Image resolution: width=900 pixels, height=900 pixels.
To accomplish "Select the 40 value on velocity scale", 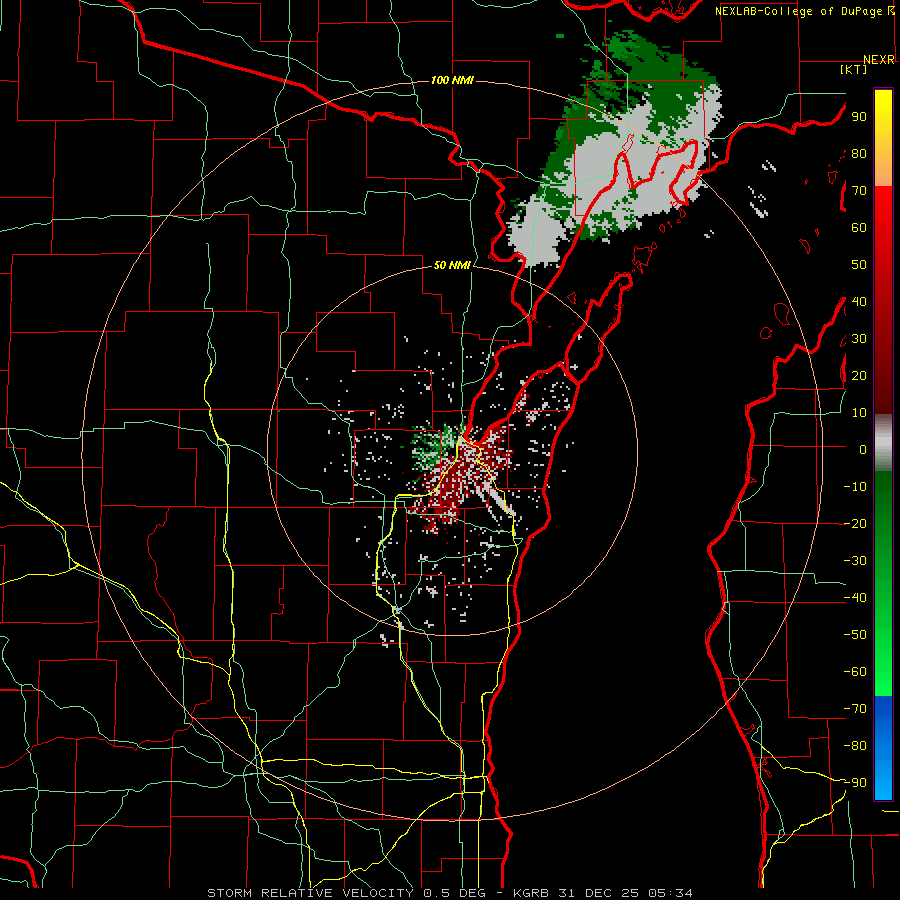I will click(x=859, y=302).
